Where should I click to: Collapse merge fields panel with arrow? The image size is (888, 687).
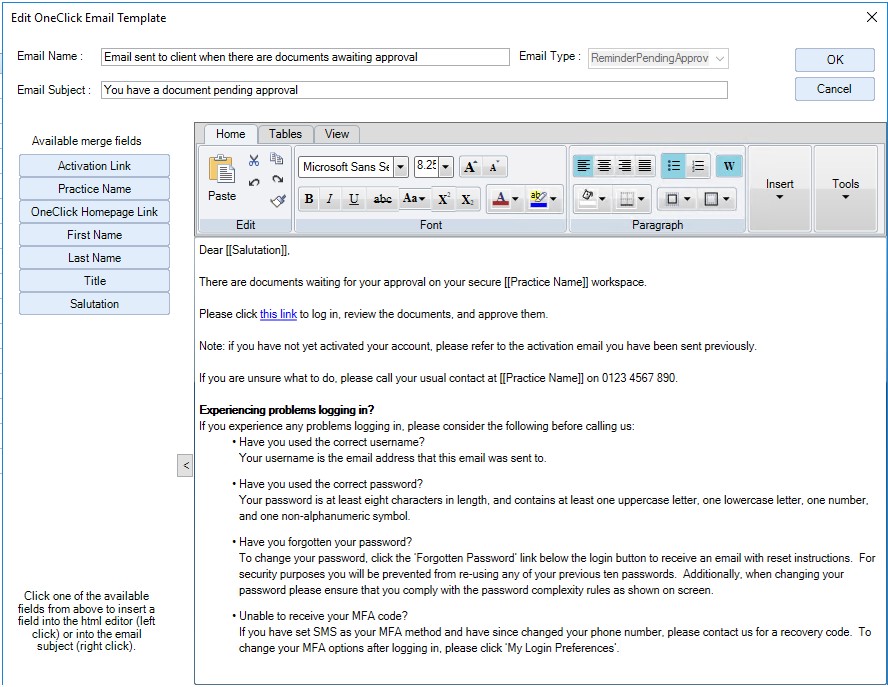pos(185,466)
